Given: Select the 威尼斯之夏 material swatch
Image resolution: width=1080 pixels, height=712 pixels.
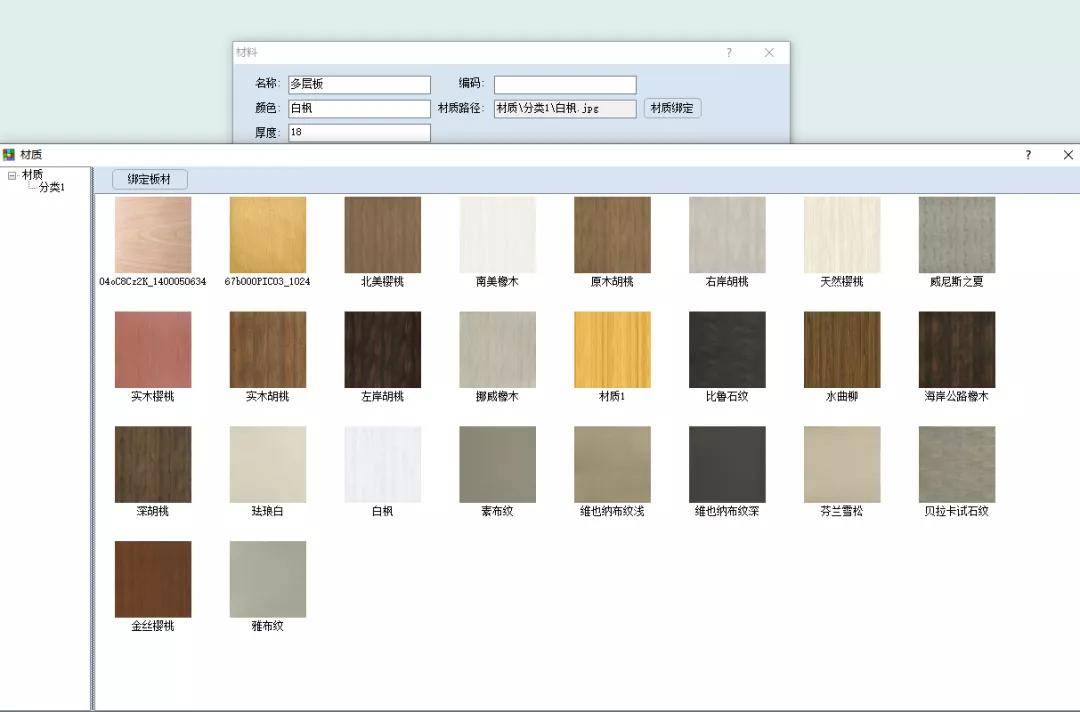Looking at the screenshot, I should (957, 235).
